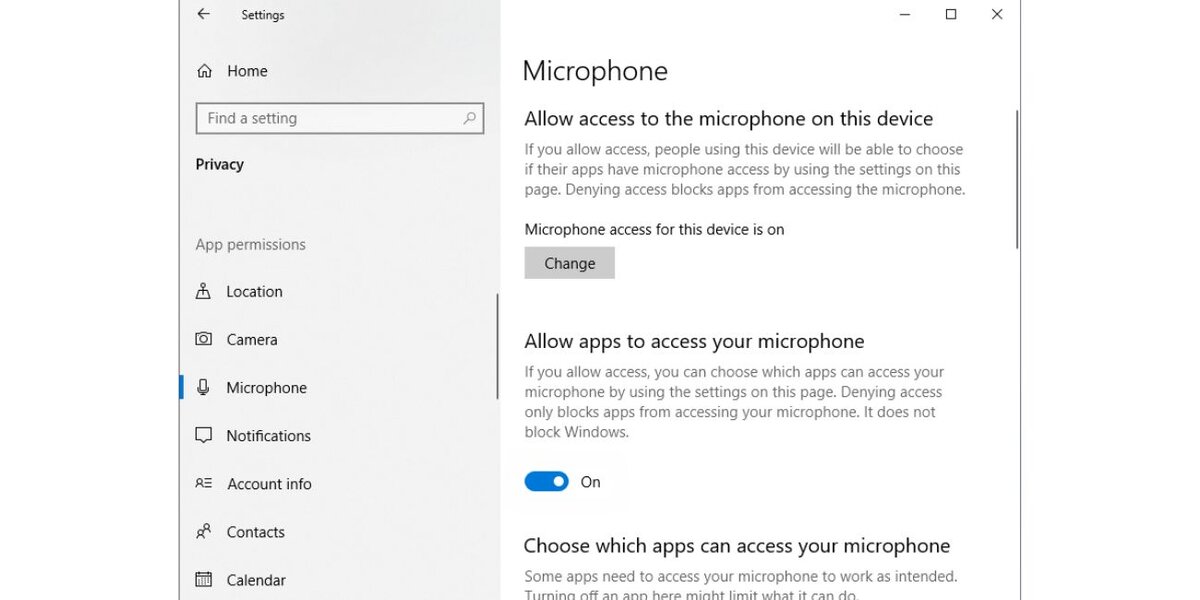
Task: Click the Microphone page title
Action: [595, 71]
